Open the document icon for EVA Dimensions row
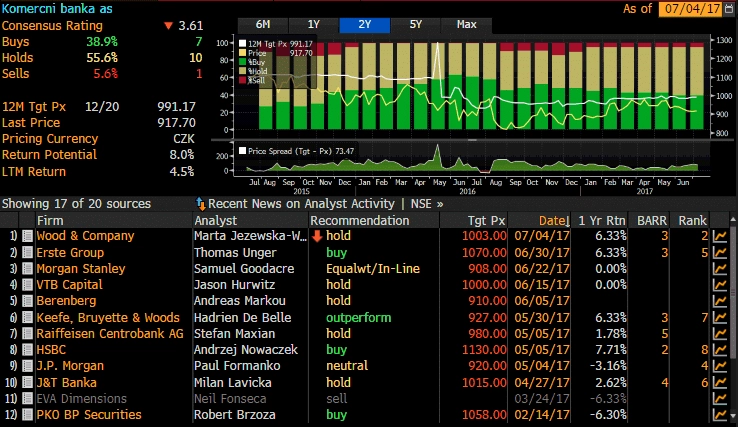Viewport: 738px width, 427px height. (x=27, y=398)
